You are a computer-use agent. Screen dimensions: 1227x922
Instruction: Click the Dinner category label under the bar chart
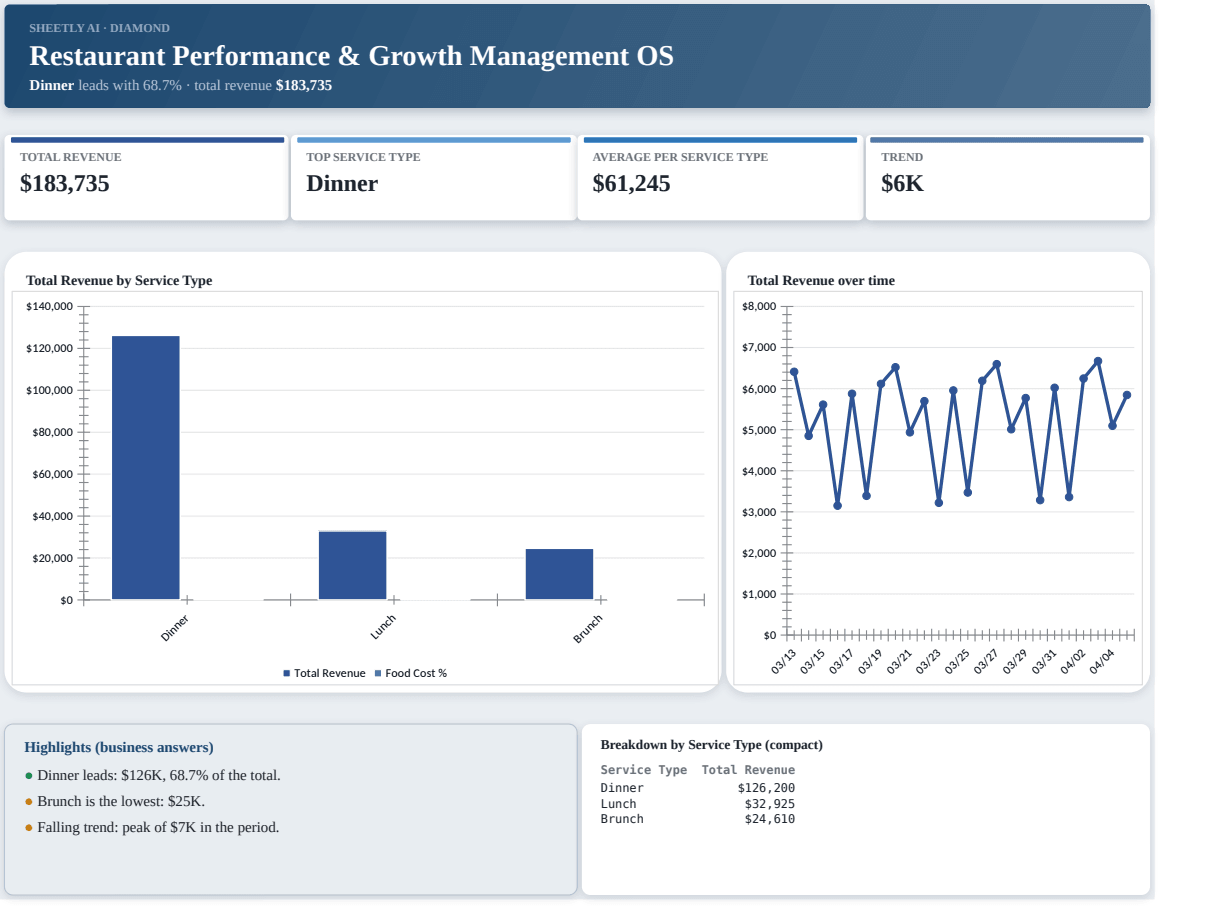(x=175, y=627)
